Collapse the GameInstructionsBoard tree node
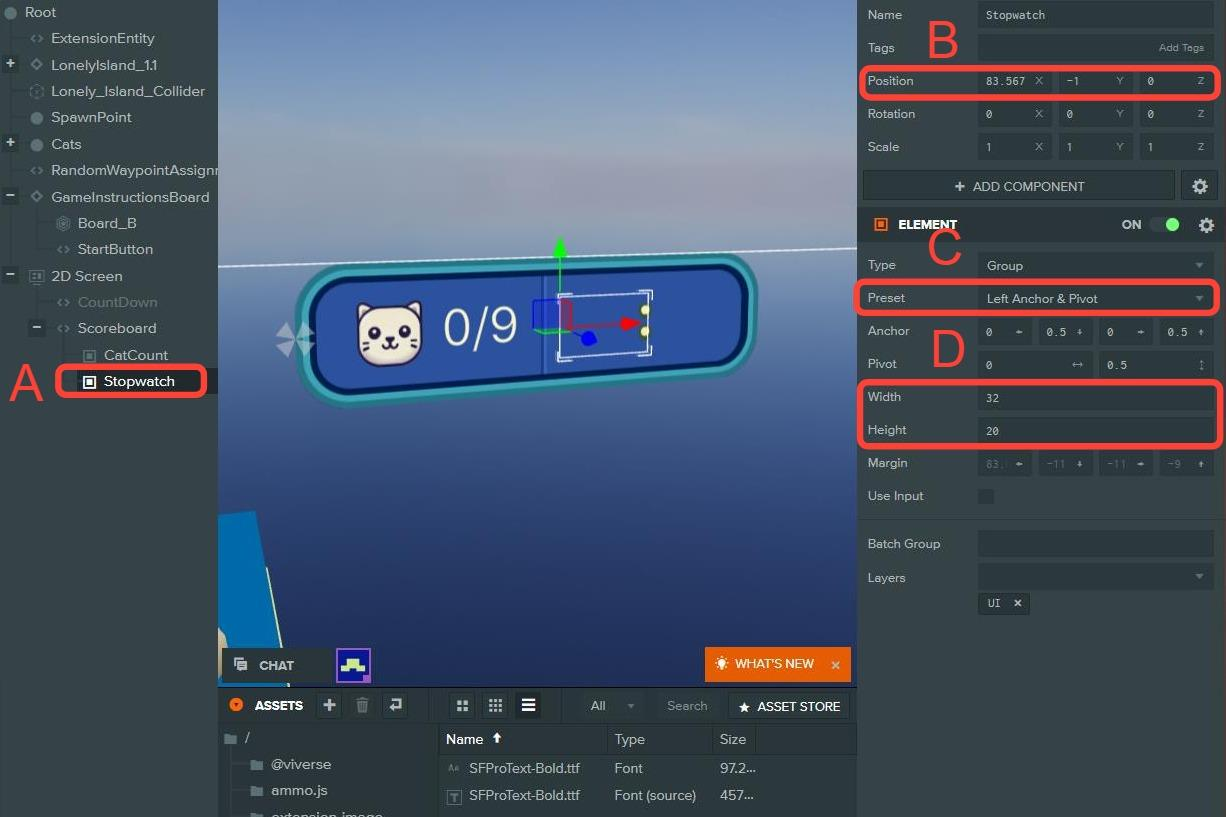1226x817 pixels. coord(11,197)
